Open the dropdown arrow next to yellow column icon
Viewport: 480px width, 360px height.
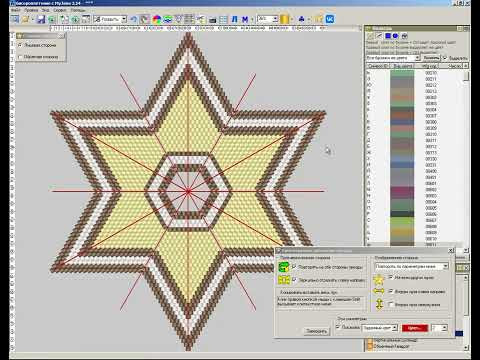tap(292, 19)
